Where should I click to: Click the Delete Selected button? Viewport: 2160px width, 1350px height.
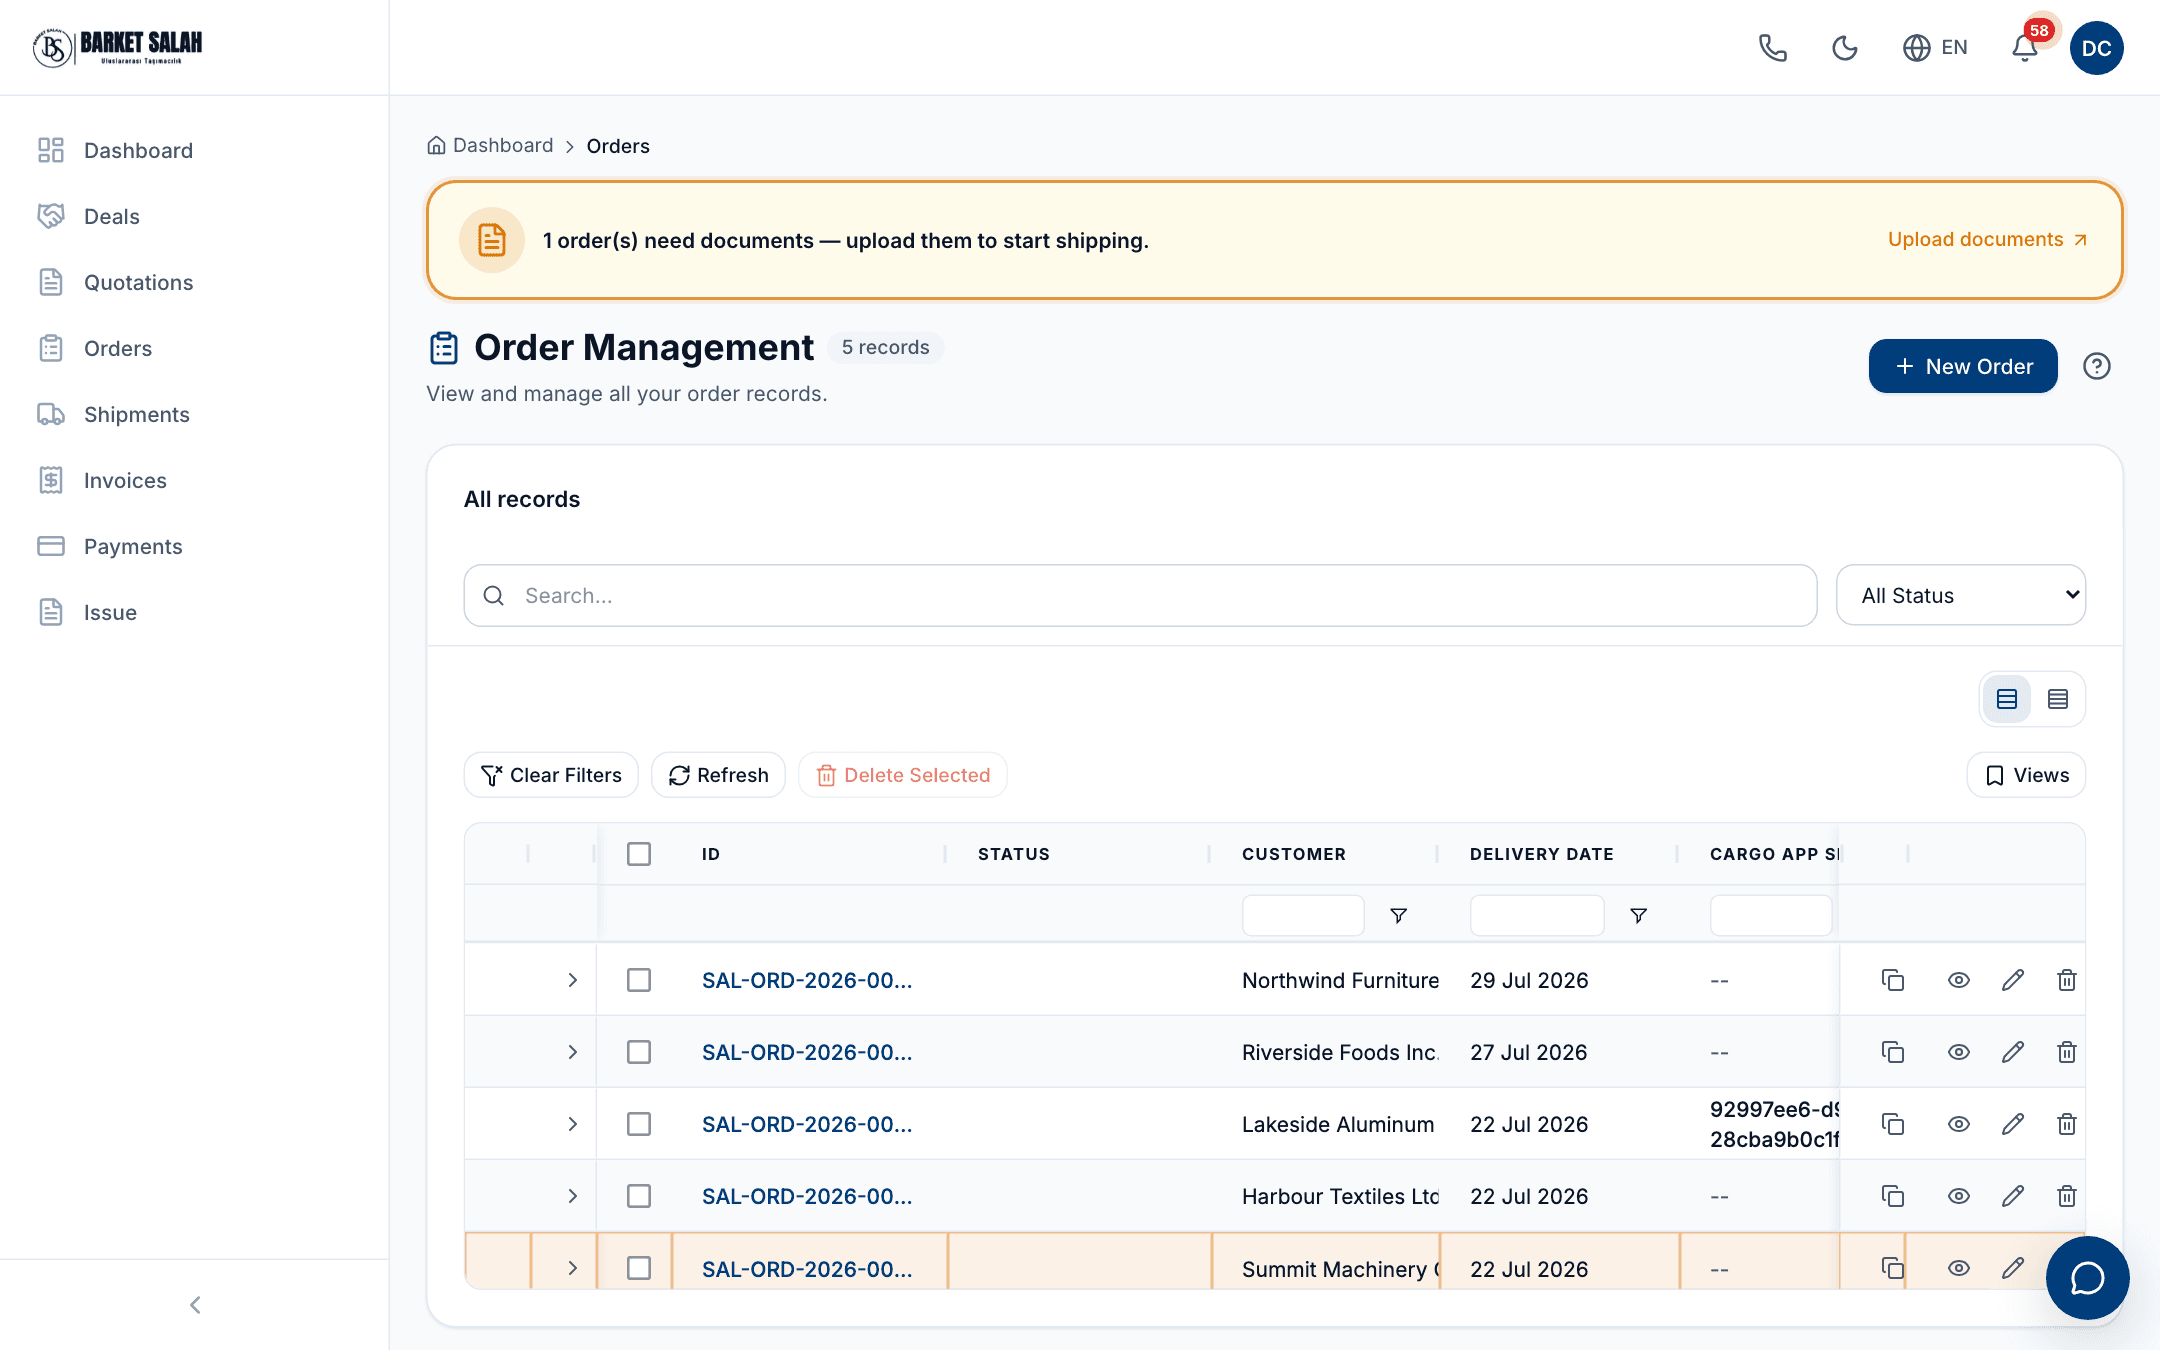click(902, 775)
